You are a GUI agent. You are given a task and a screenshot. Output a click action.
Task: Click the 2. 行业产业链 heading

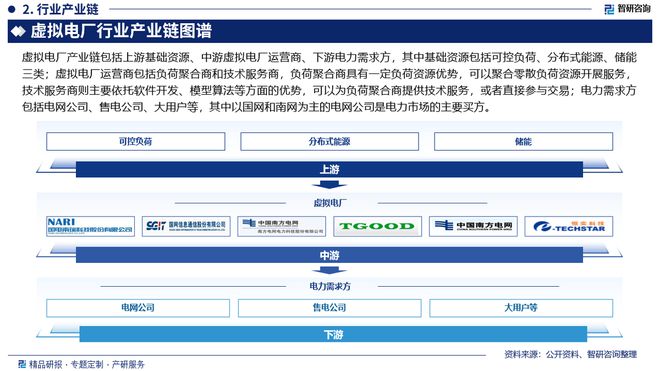[60, 9]
